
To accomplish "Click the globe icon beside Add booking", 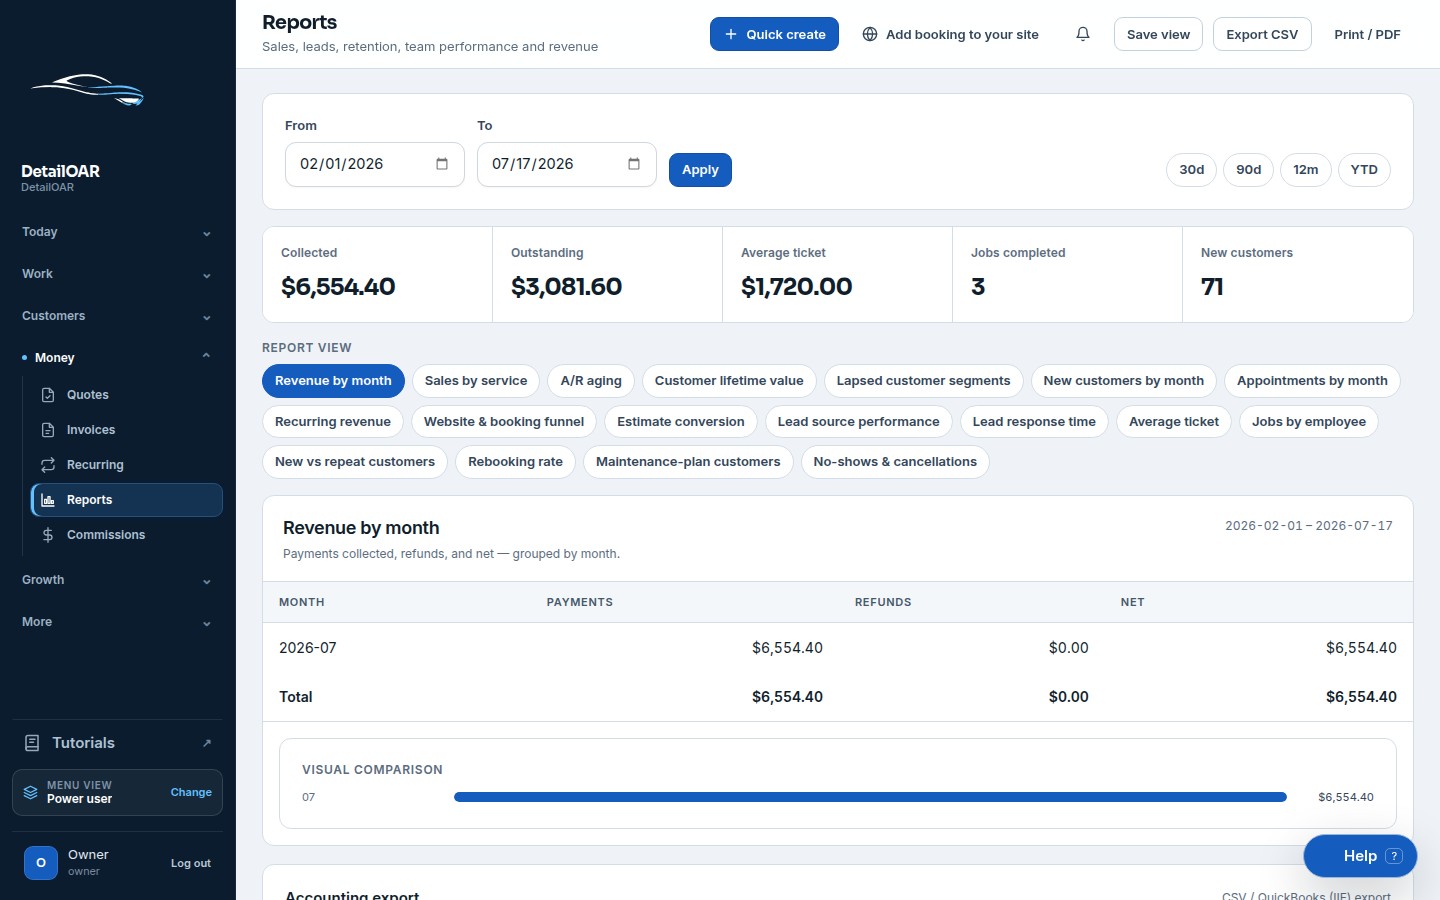I will [x=870, y=34].
